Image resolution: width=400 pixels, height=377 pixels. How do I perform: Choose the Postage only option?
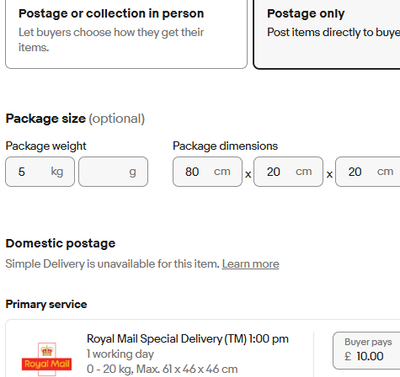click(327, 33)
